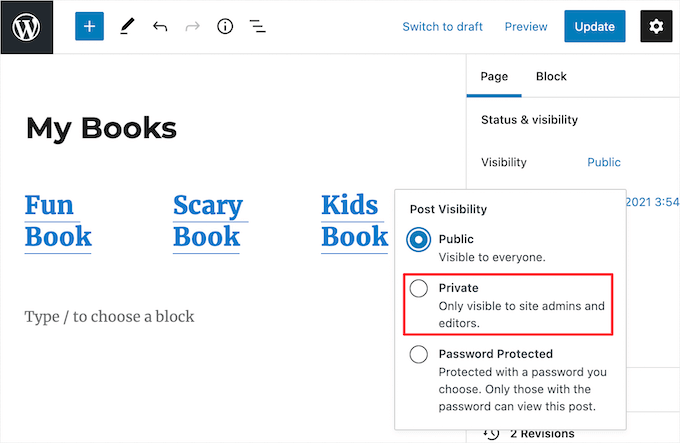Open the Details info icon
The image size is (680, 443).
tap(225, 27)
